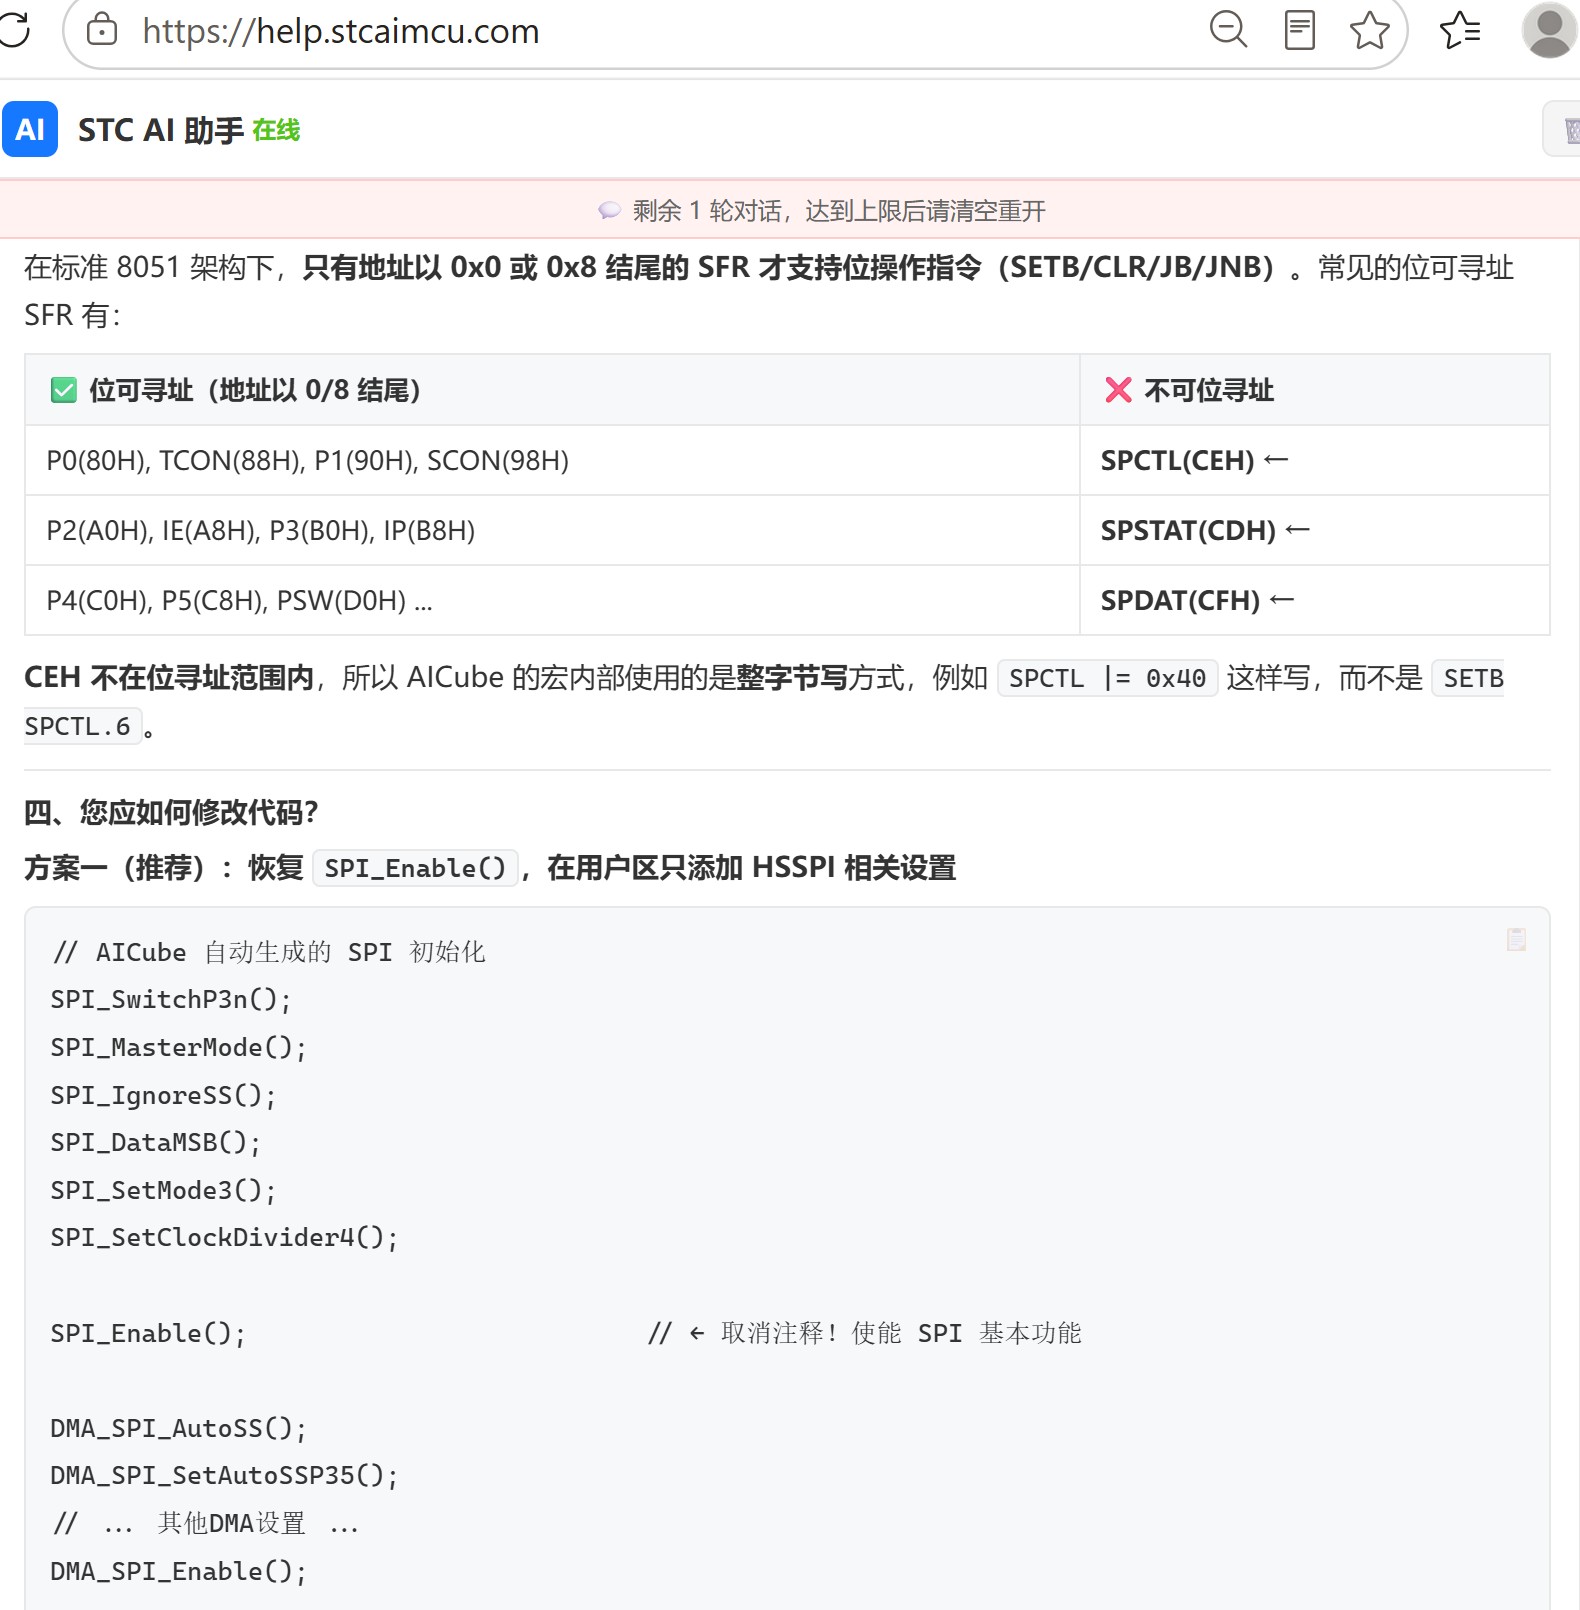Select the cell with P0(80H), TCON(88H)
The image size is (1580, 1610).
point(552,460)
